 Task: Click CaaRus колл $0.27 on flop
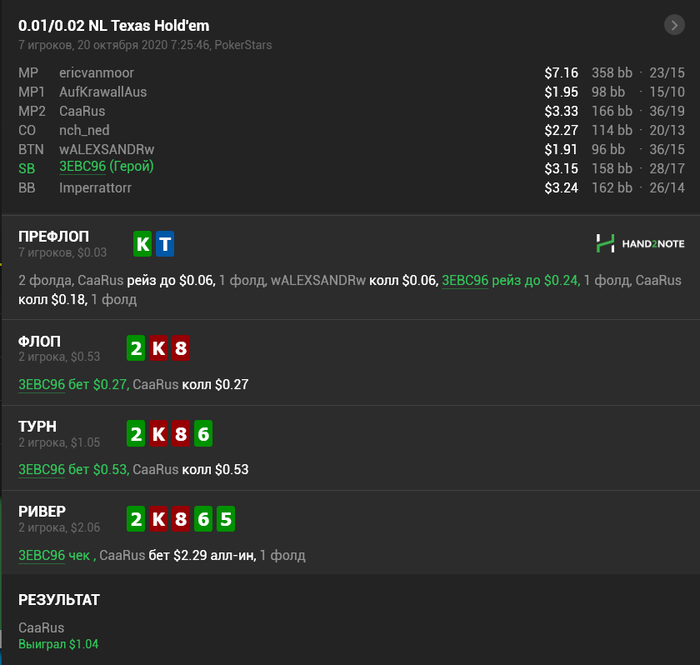click(191, 384)
